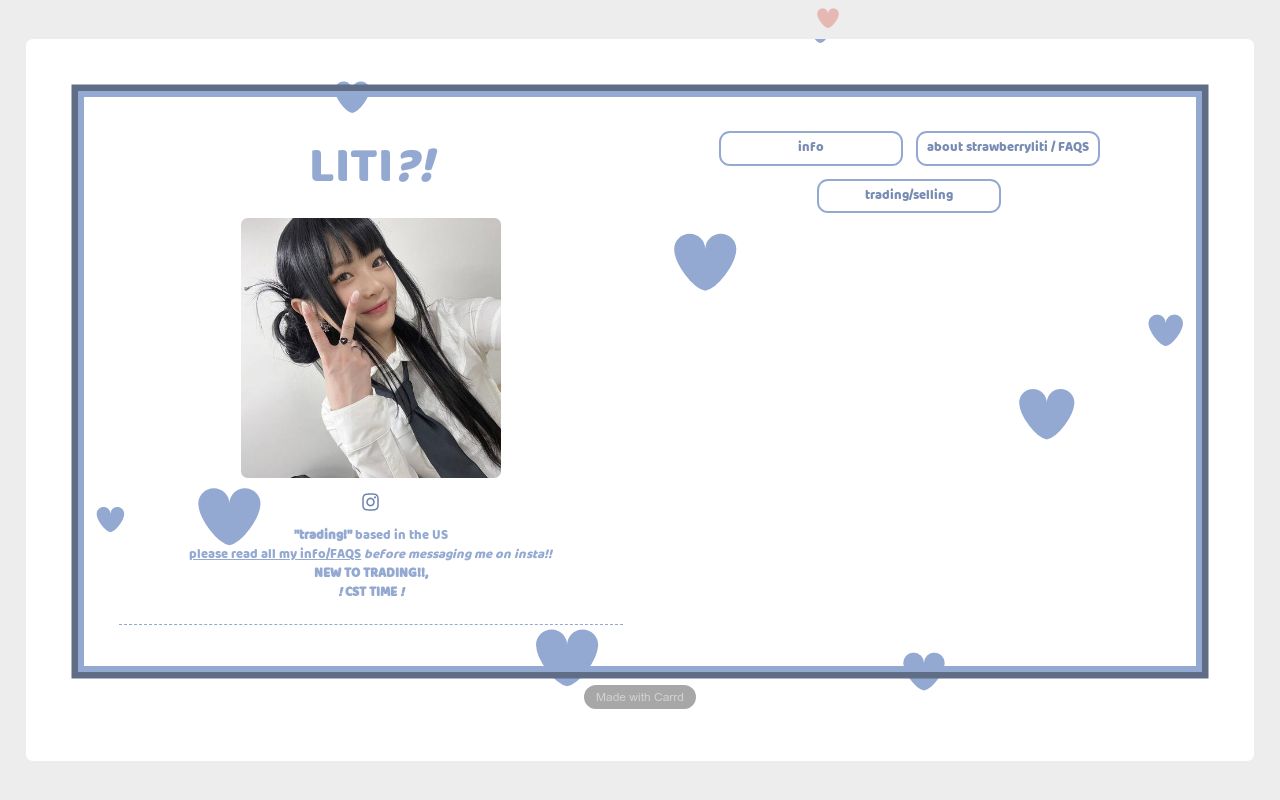Open the info page
The image size is (1280, 800).
click(x=810, y=148)
